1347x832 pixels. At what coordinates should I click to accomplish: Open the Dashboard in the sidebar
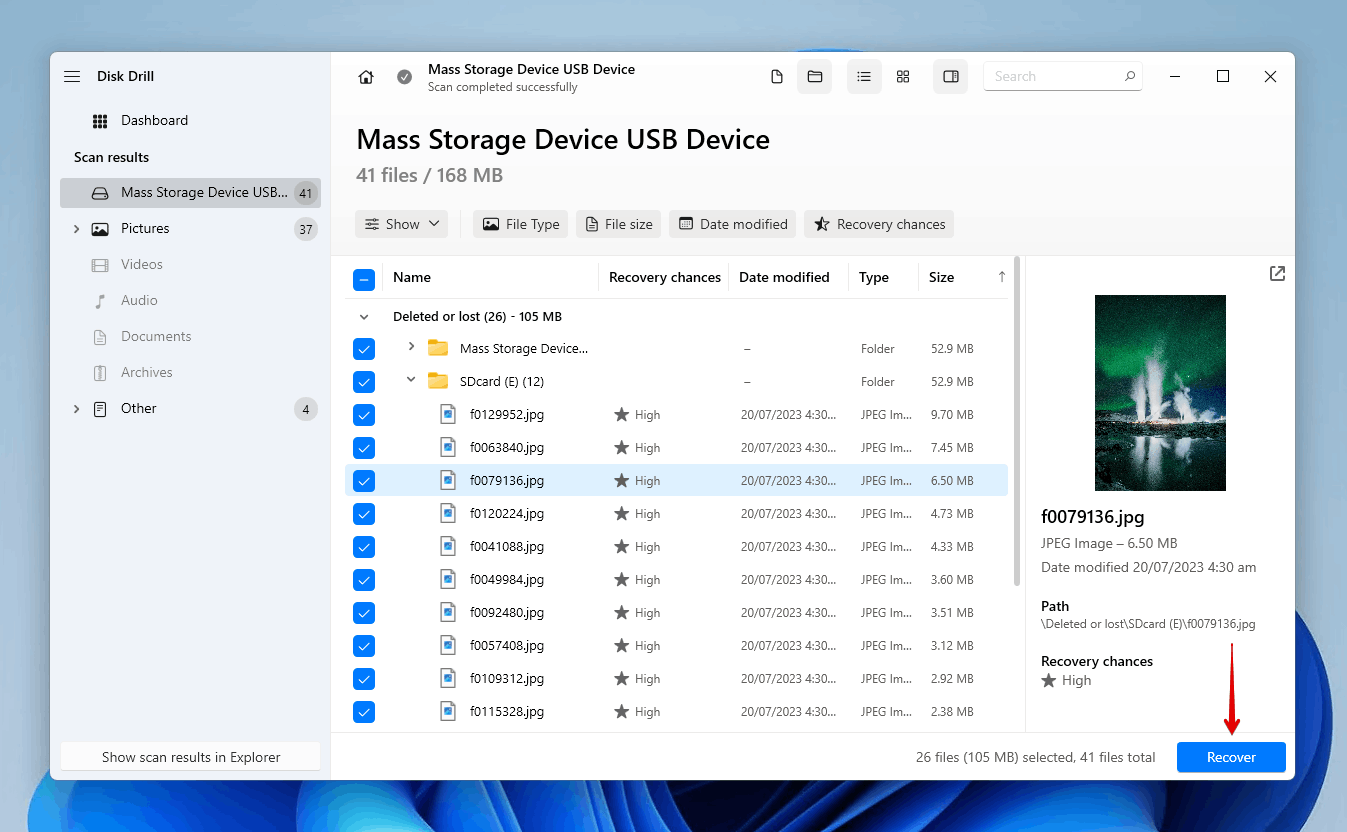(190, 121)
